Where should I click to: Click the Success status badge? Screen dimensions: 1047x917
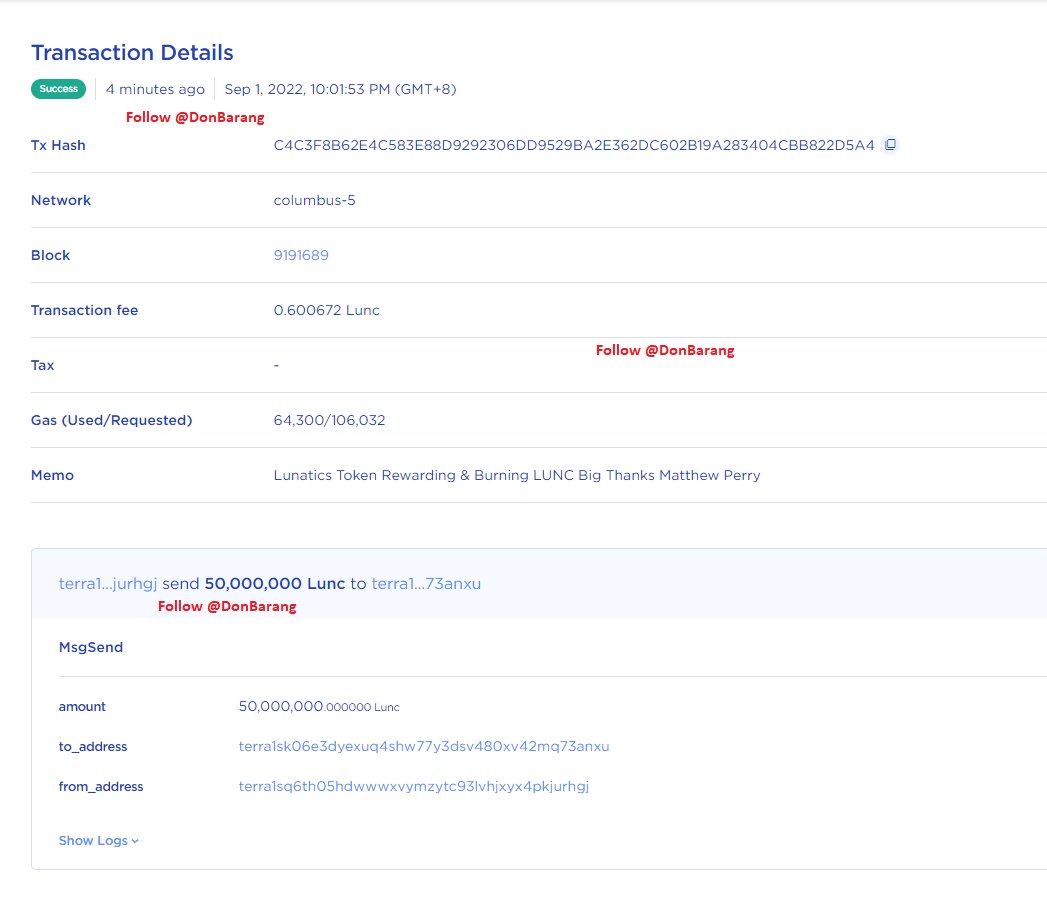58,89
